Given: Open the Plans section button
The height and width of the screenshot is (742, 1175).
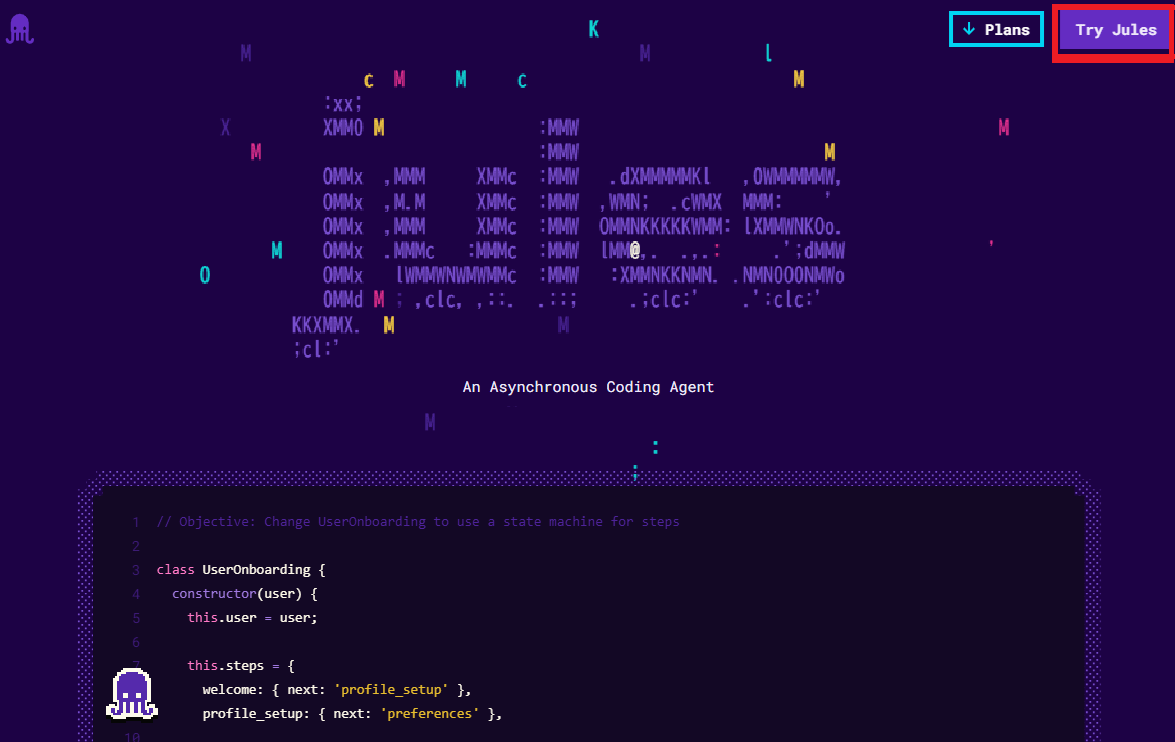Looking at the screenshot, I should pos(996,29).
